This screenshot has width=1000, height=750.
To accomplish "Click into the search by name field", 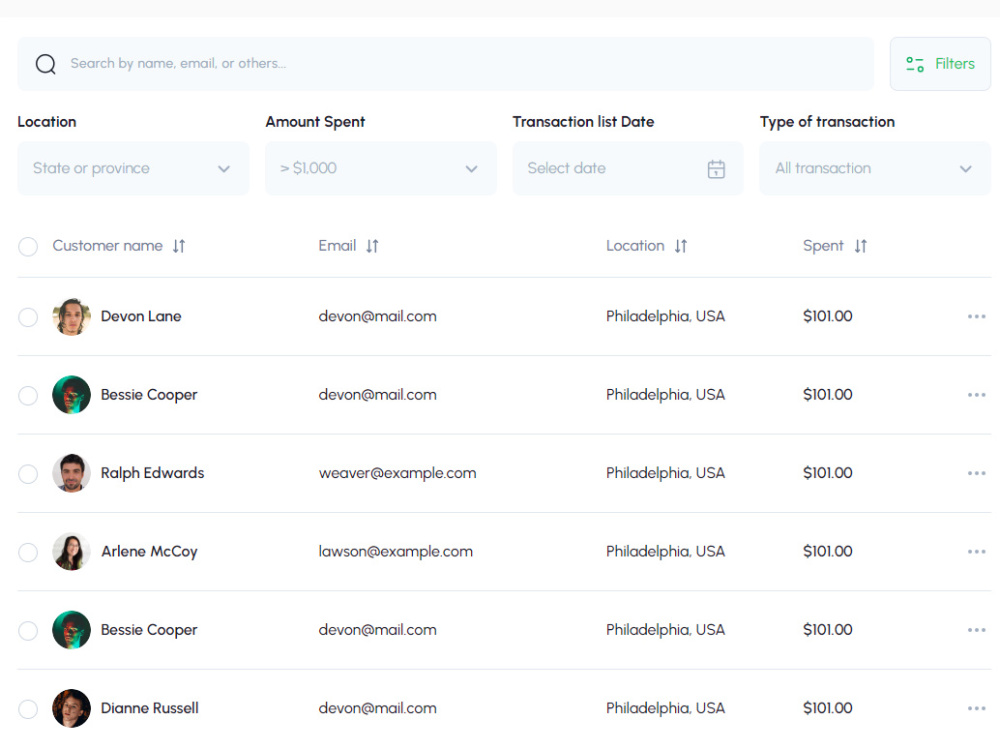I will (445, 64).
